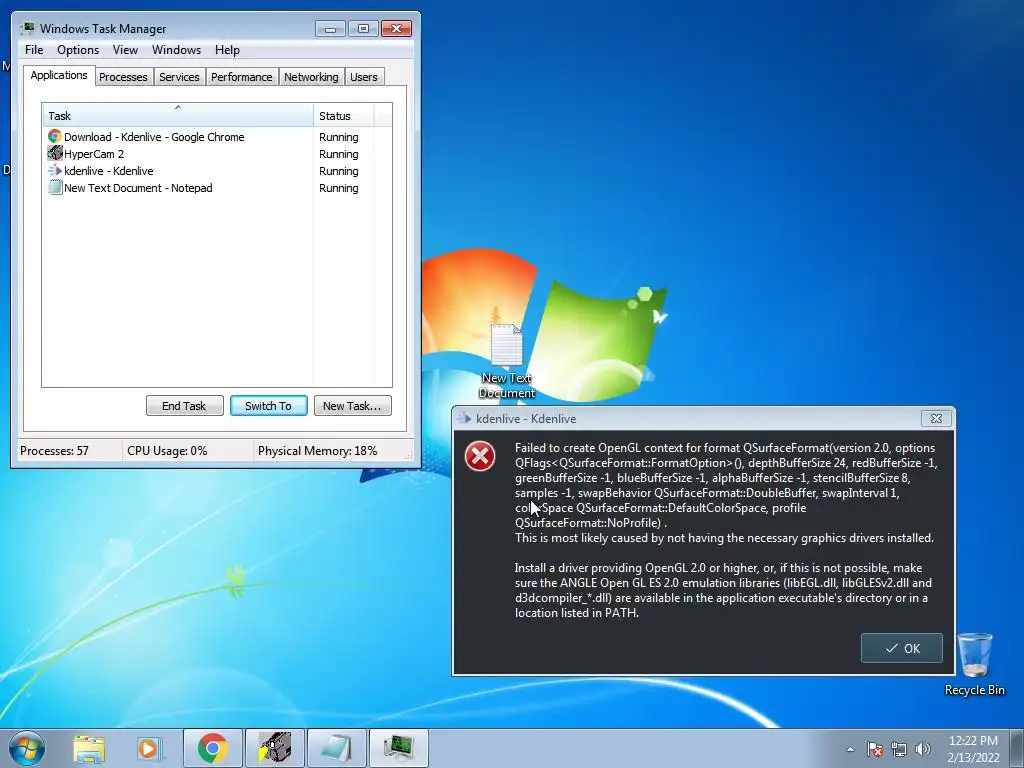Switch to Notepad on the taskbar
Image resolution: width=1024 pixels, height=768 pixels.
[337, 748]
